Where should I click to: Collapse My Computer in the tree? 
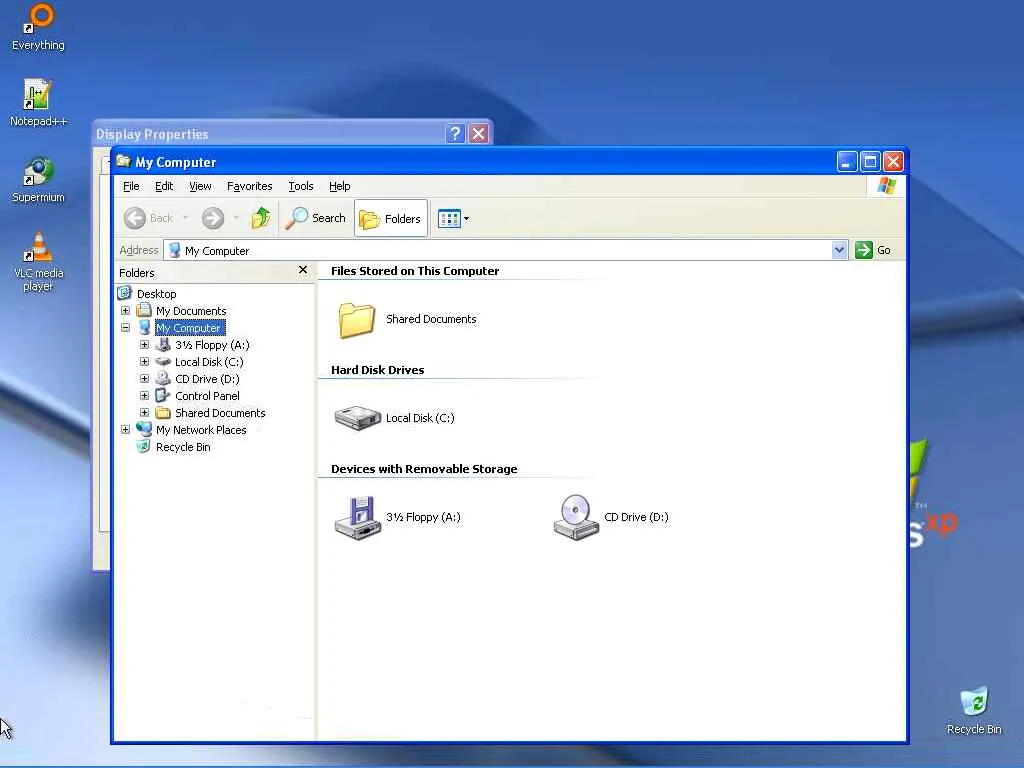point(125,328)
